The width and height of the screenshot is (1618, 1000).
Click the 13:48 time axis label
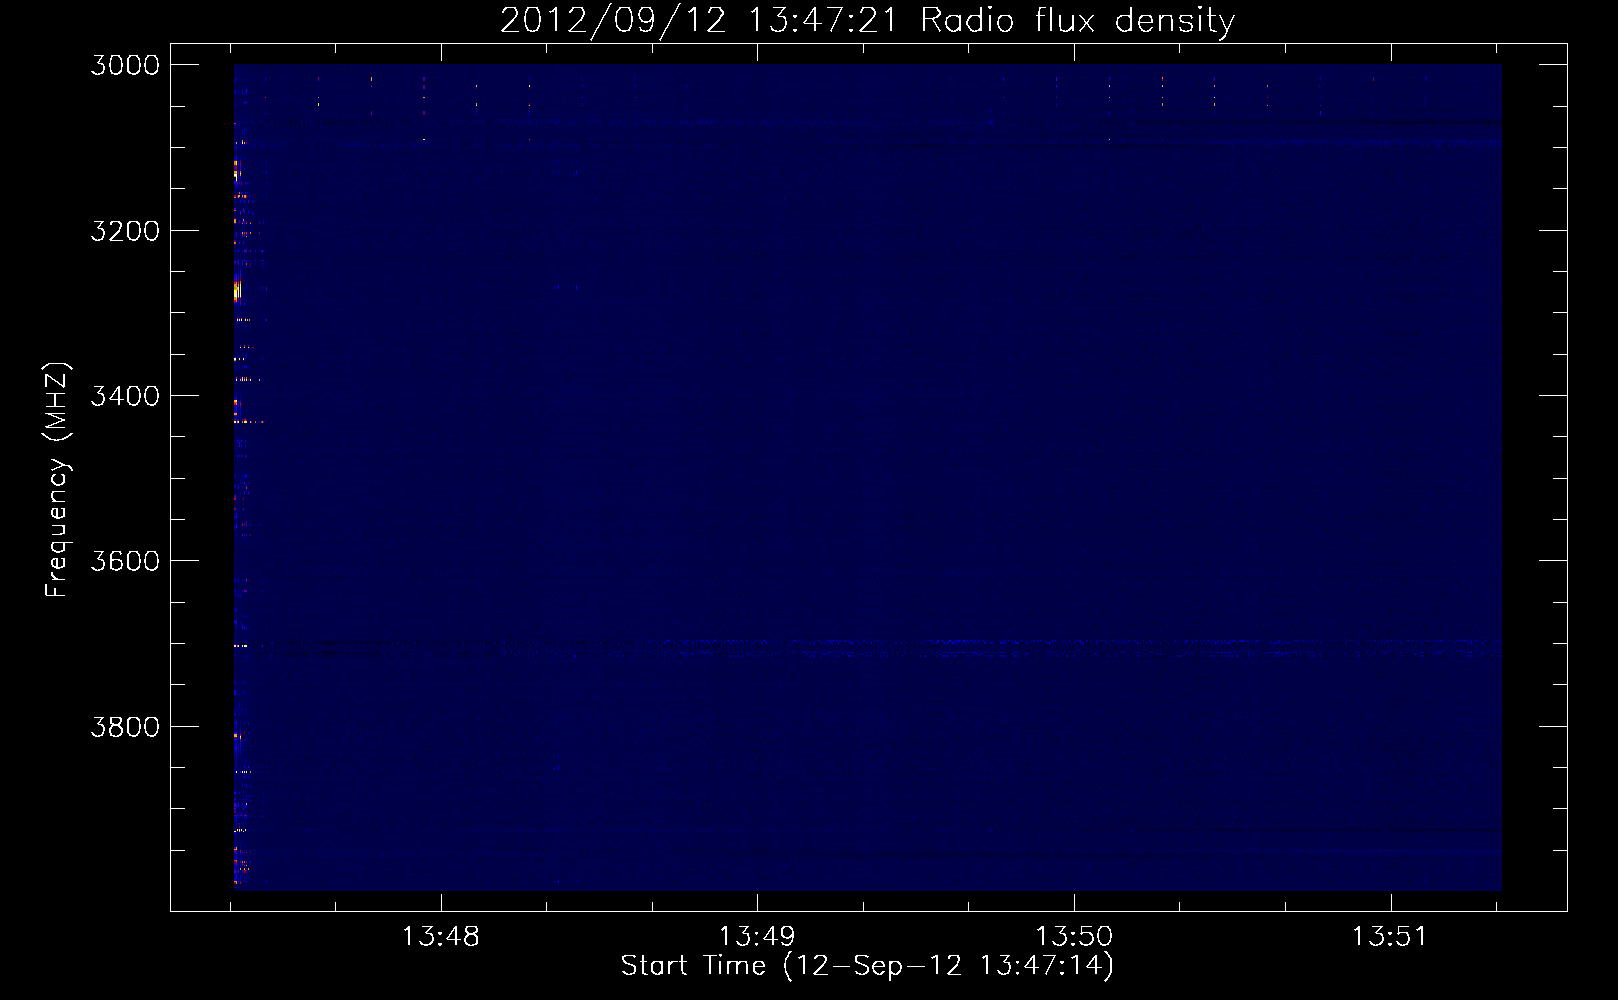point(440,937)
